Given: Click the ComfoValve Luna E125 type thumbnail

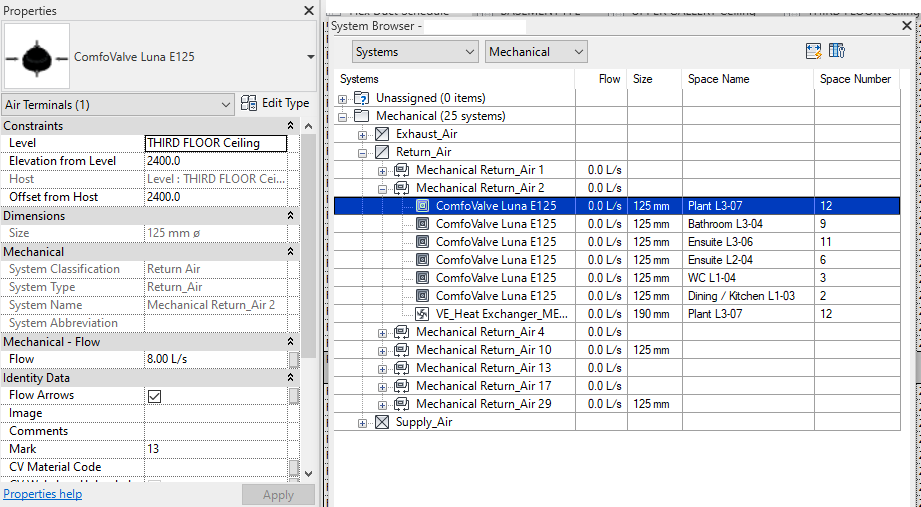Looking at the screenshot, I should 36,56.
